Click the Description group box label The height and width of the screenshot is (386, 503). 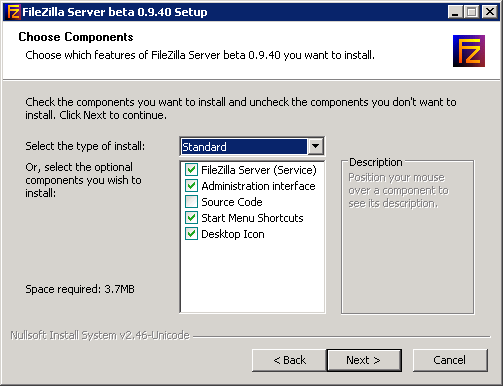376,162
